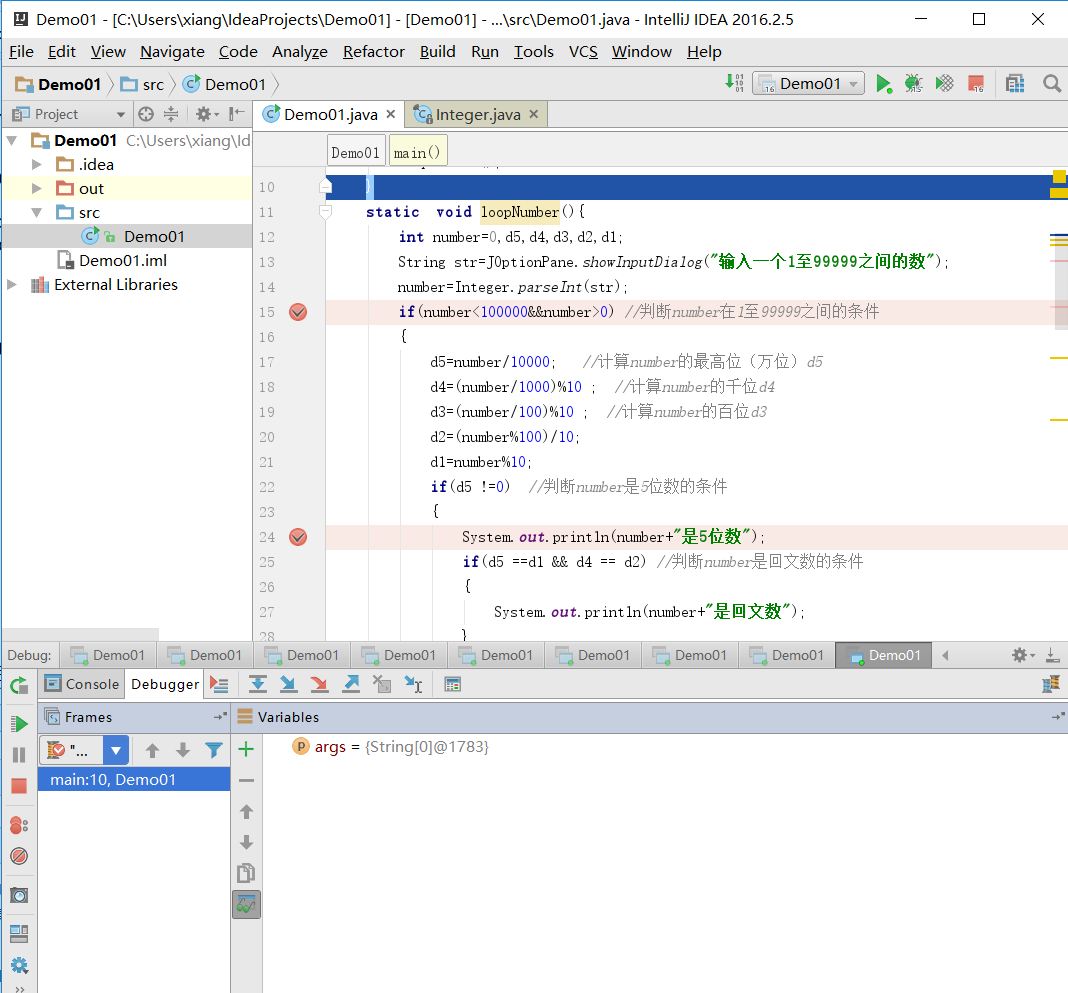Click Show Execution Point icon
Image resolution: width=1068 pixels, height=993 pixels.
coord(219,684)
